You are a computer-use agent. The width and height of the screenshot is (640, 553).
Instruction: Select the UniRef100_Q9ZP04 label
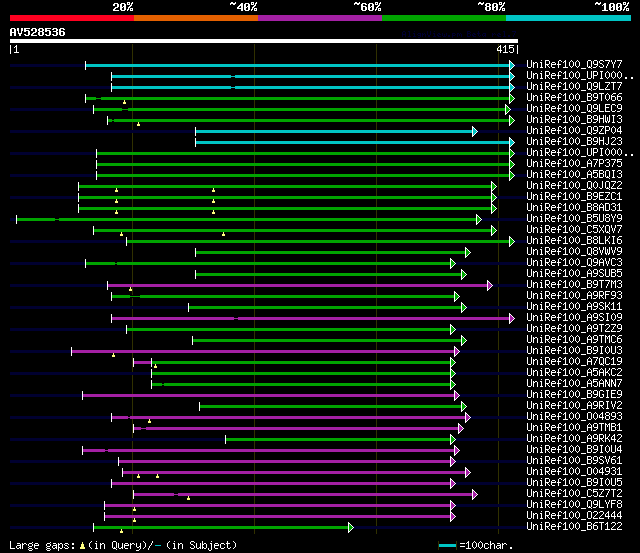pyautogui.click(x=574, y=131)
